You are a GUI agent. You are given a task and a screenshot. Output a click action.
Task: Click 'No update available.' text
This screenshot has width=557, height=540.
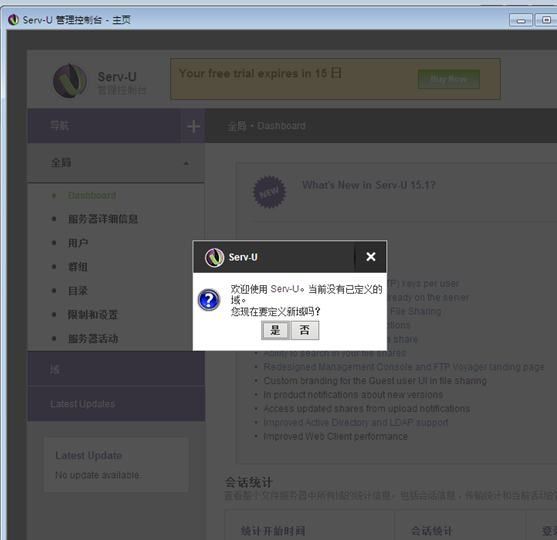98,475
